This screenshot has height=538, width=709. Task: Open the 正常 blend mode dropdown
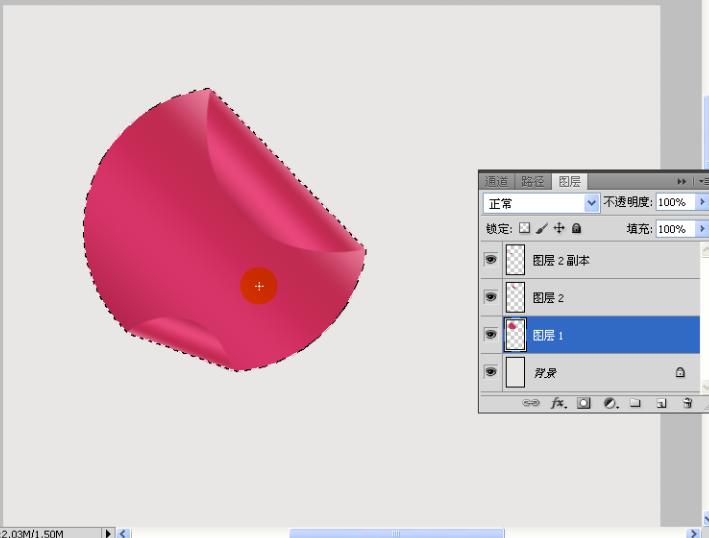(541, 203)
